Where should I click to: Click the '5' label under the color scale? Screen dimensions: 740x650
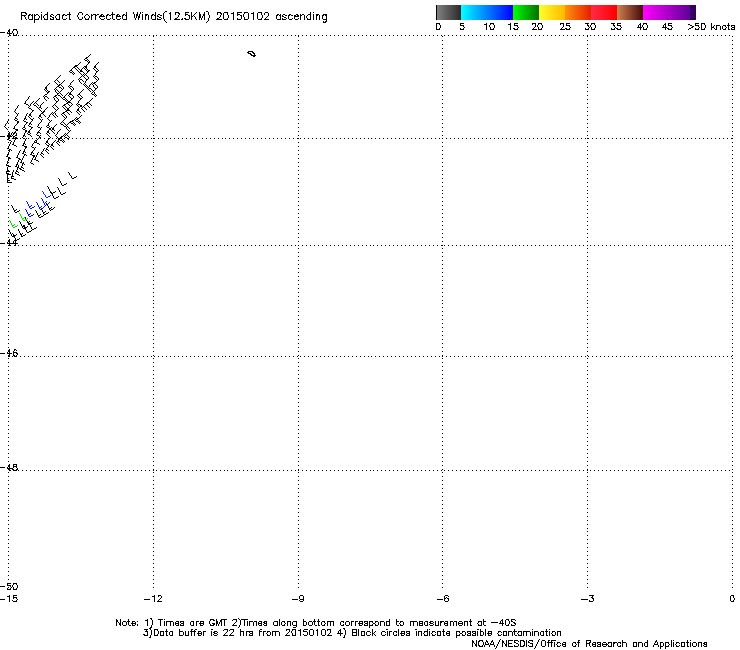(x=462, y=27)
